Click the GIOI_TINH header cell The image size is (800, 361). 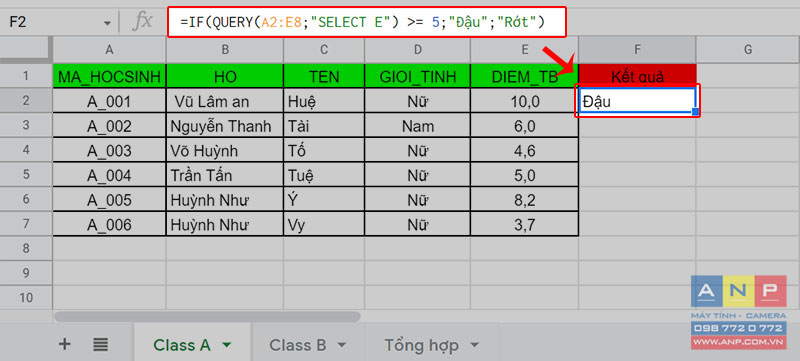(x=417, y=76)
